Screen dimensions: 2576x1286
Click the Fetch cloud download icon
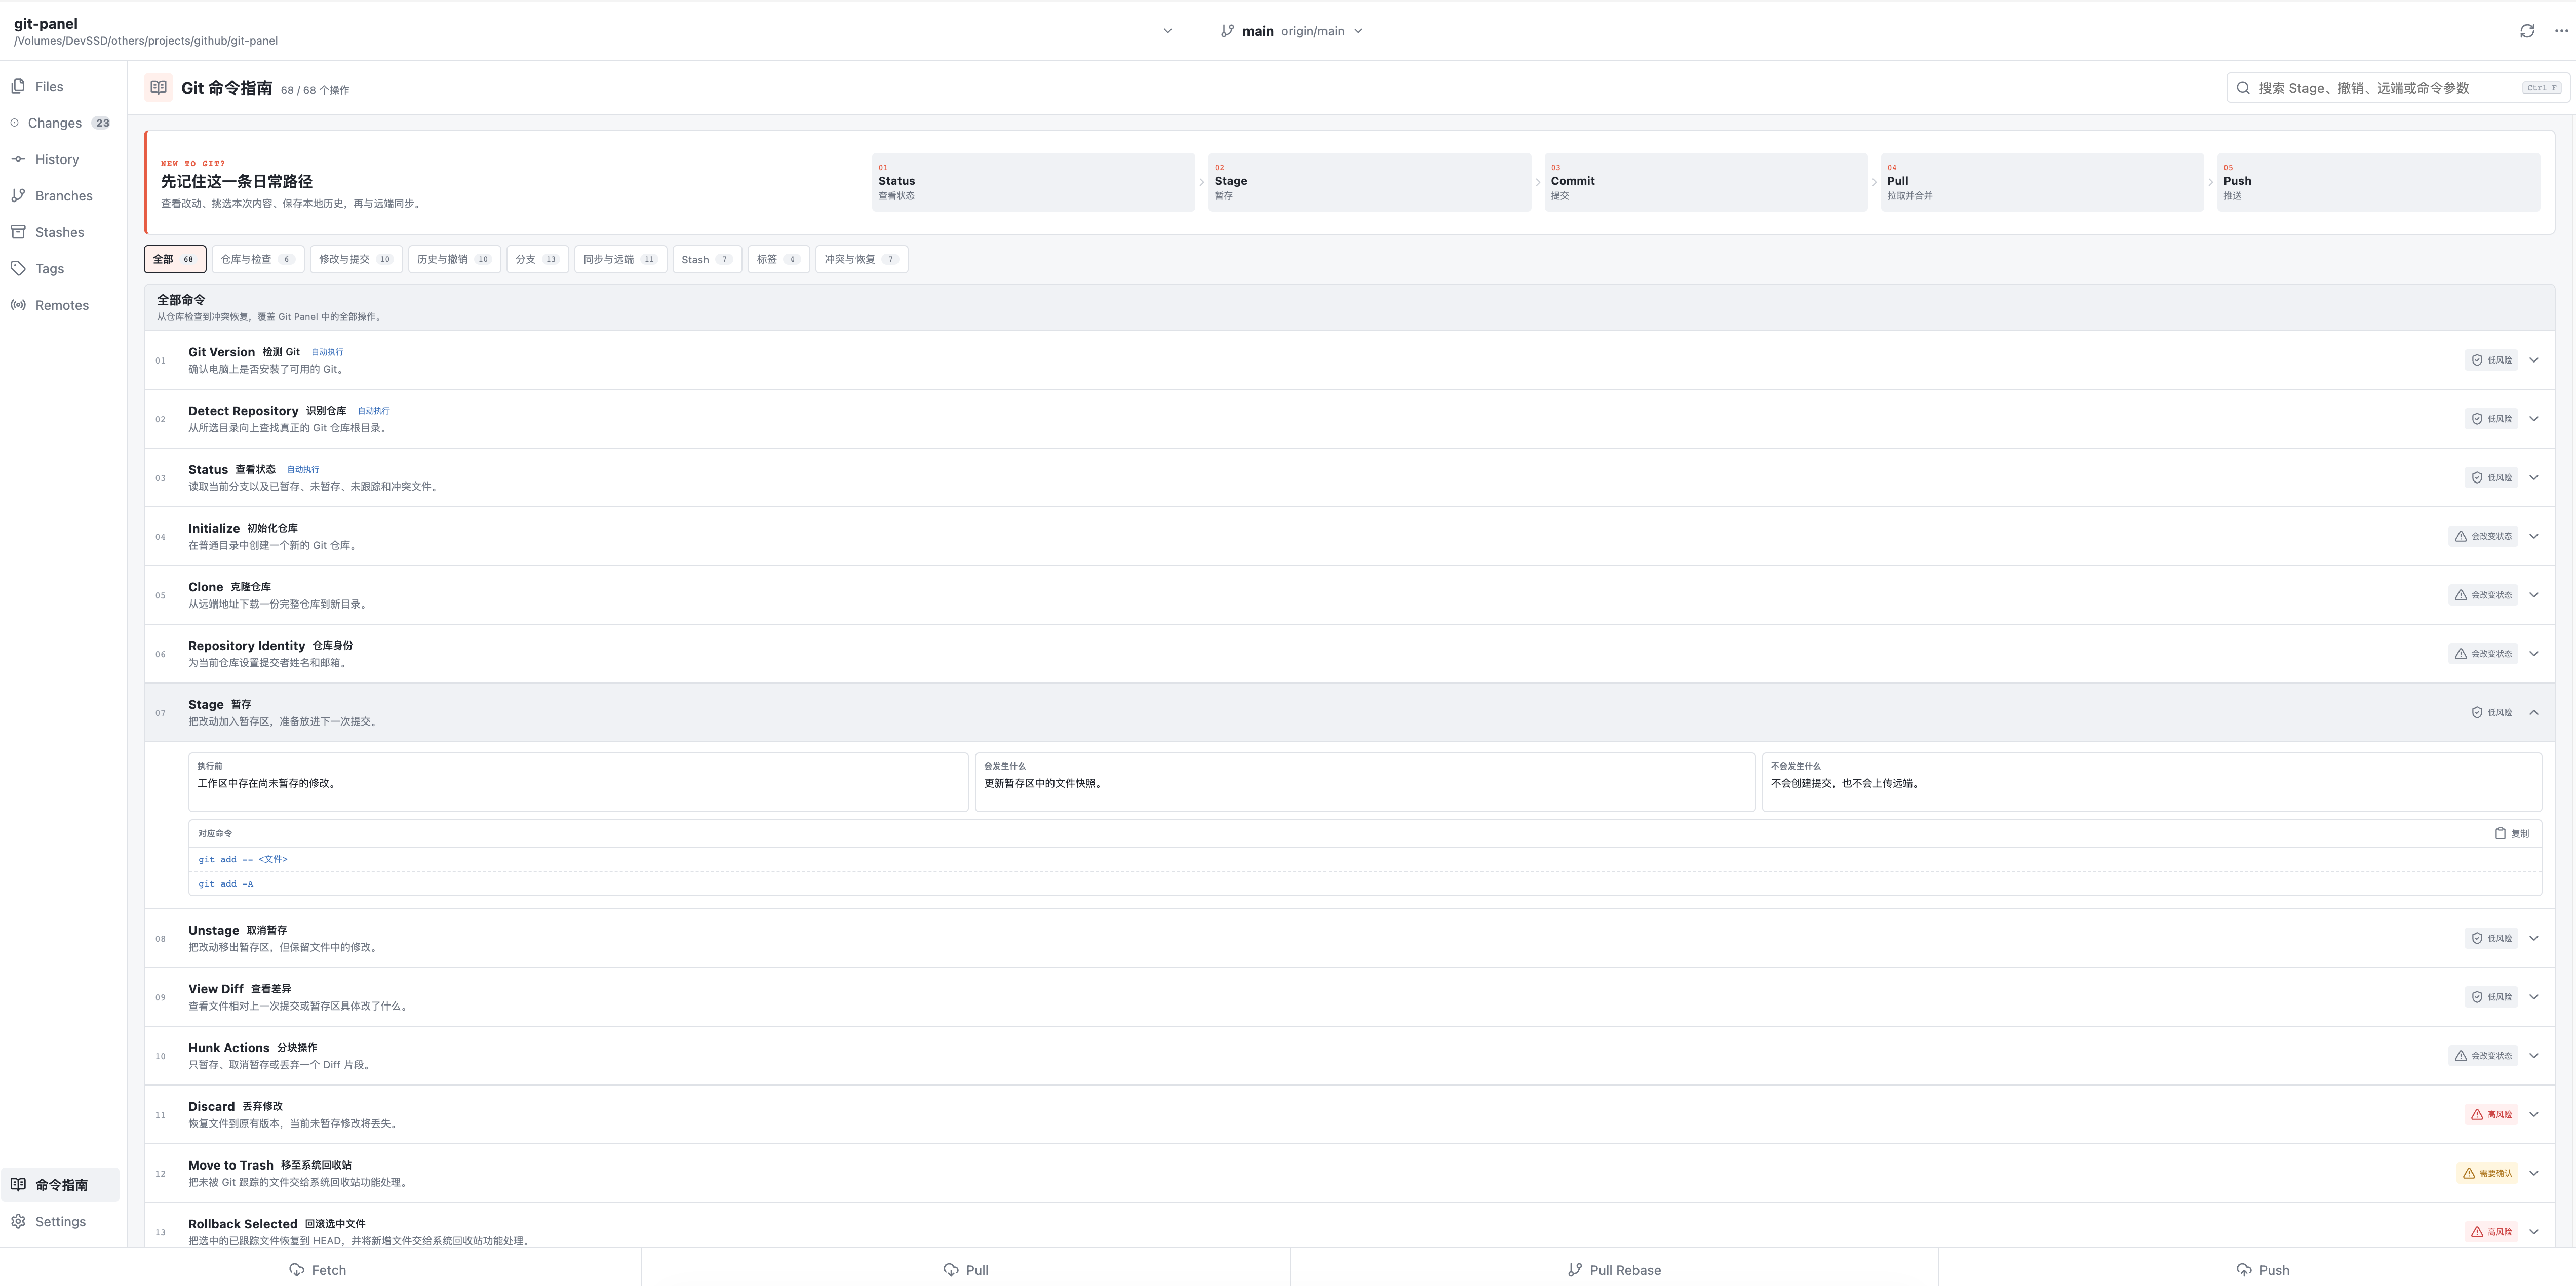tap(297, 1270)
